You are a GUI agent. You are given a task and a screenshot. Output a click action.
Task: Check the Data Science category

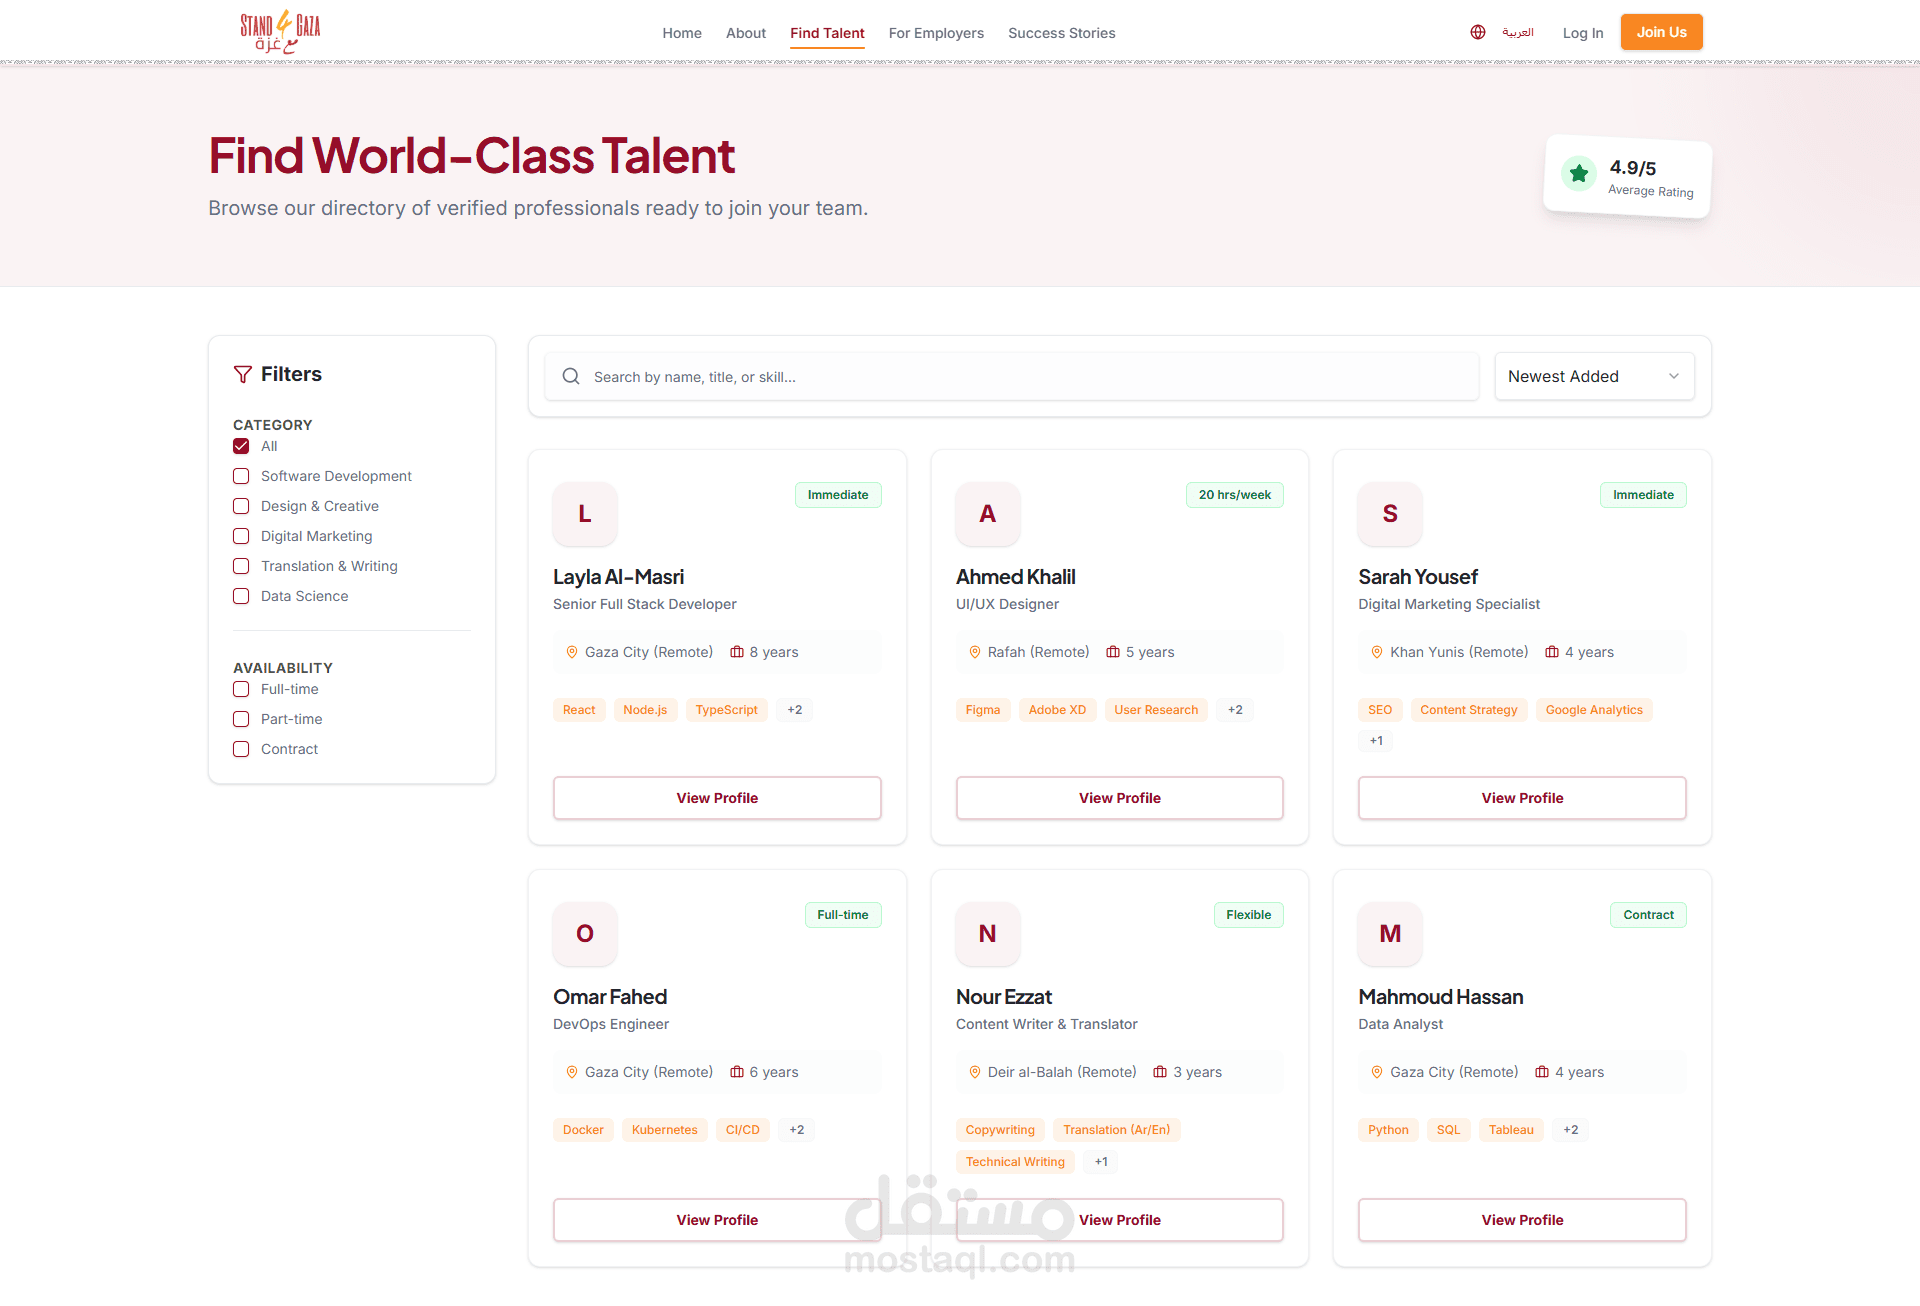pyautogui.click(x=241, y=596)
